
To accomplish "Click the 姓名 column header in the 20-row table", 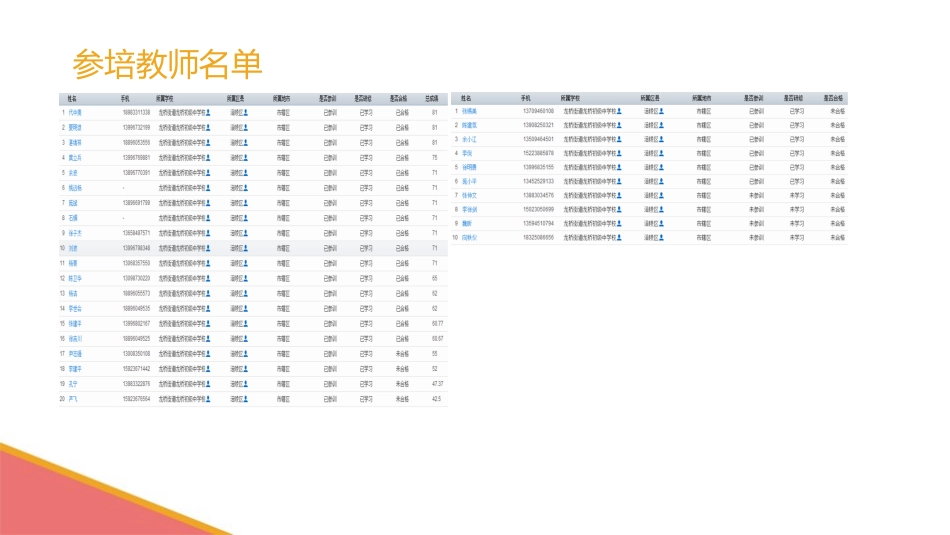I will coord(72,98).
